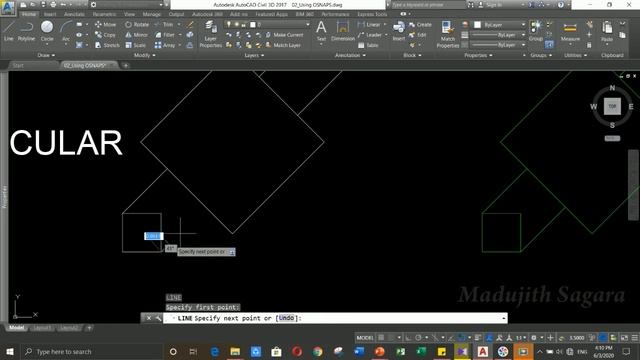Click the TOP face of ViewCube

click(x=612, y=106)
